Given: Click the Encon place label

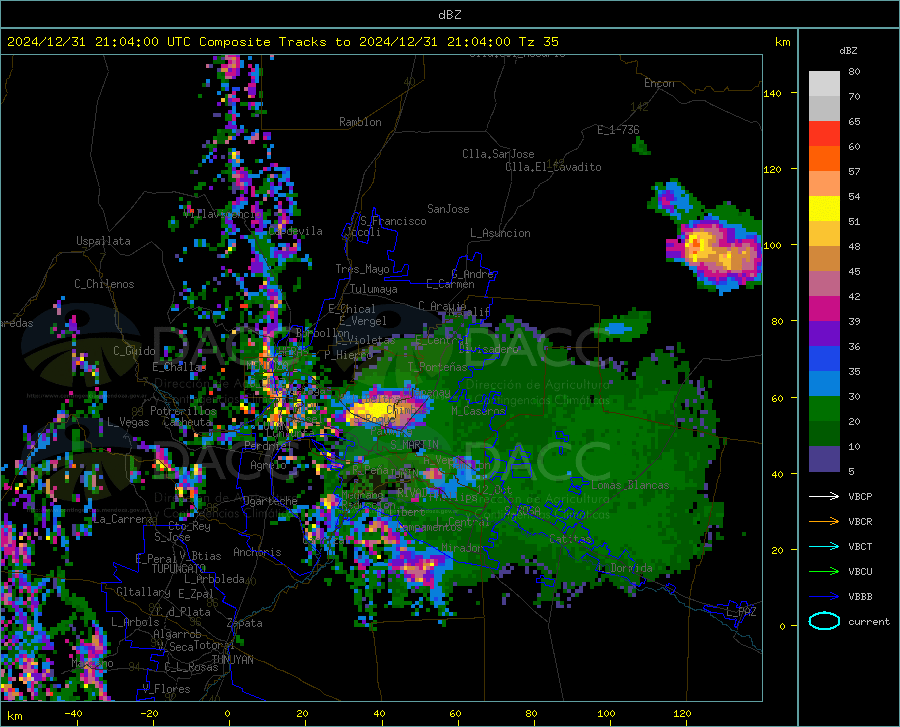Looking at the screenshot, I should point(659,83).
